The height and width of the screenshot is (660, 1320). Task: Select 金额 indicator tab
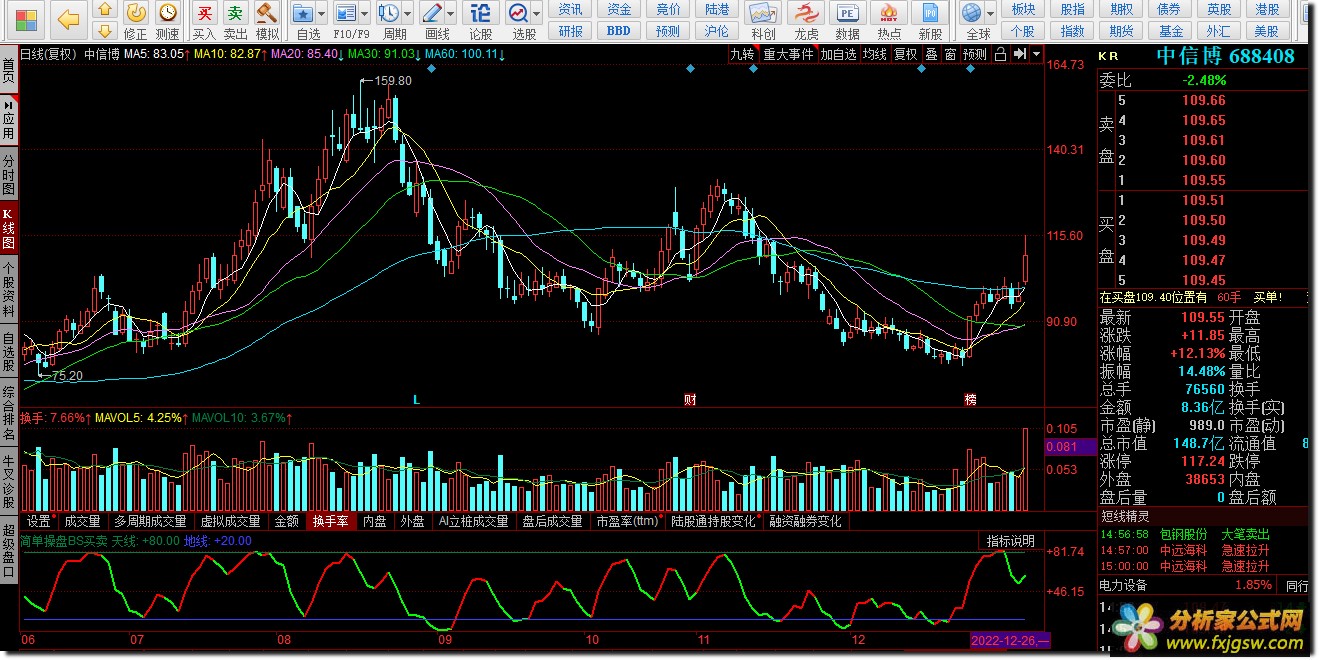(287, 521)
